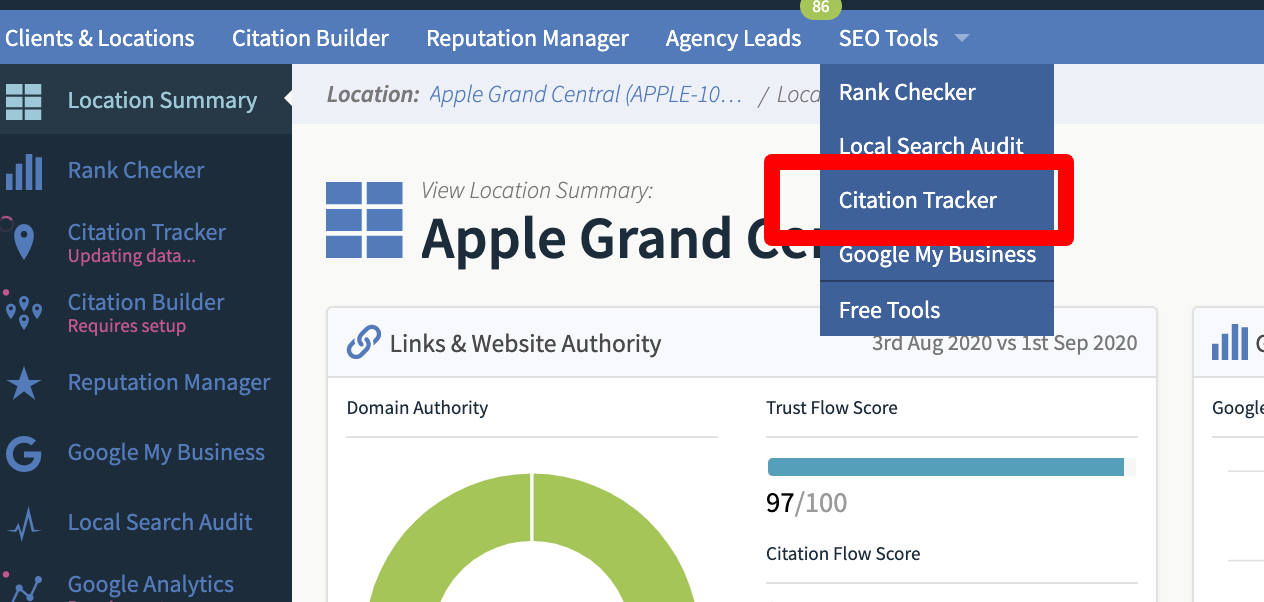Click the Apple Grand Central breadcrumb link
This screenshot has height=602, width=1264.
coord(587,95)
